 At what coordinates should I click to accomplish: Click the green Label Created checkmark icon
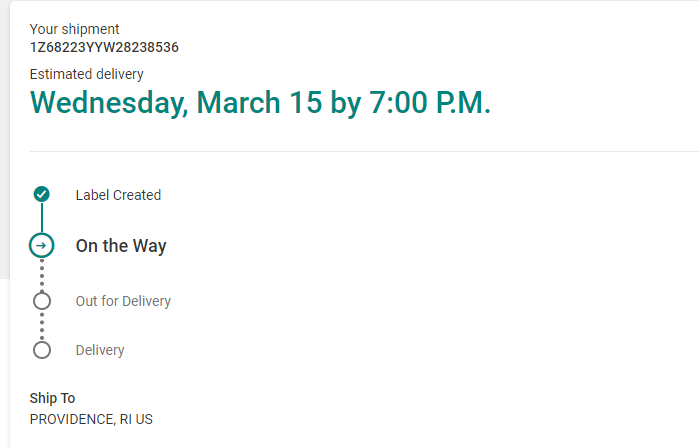click(x=42, y=194)
